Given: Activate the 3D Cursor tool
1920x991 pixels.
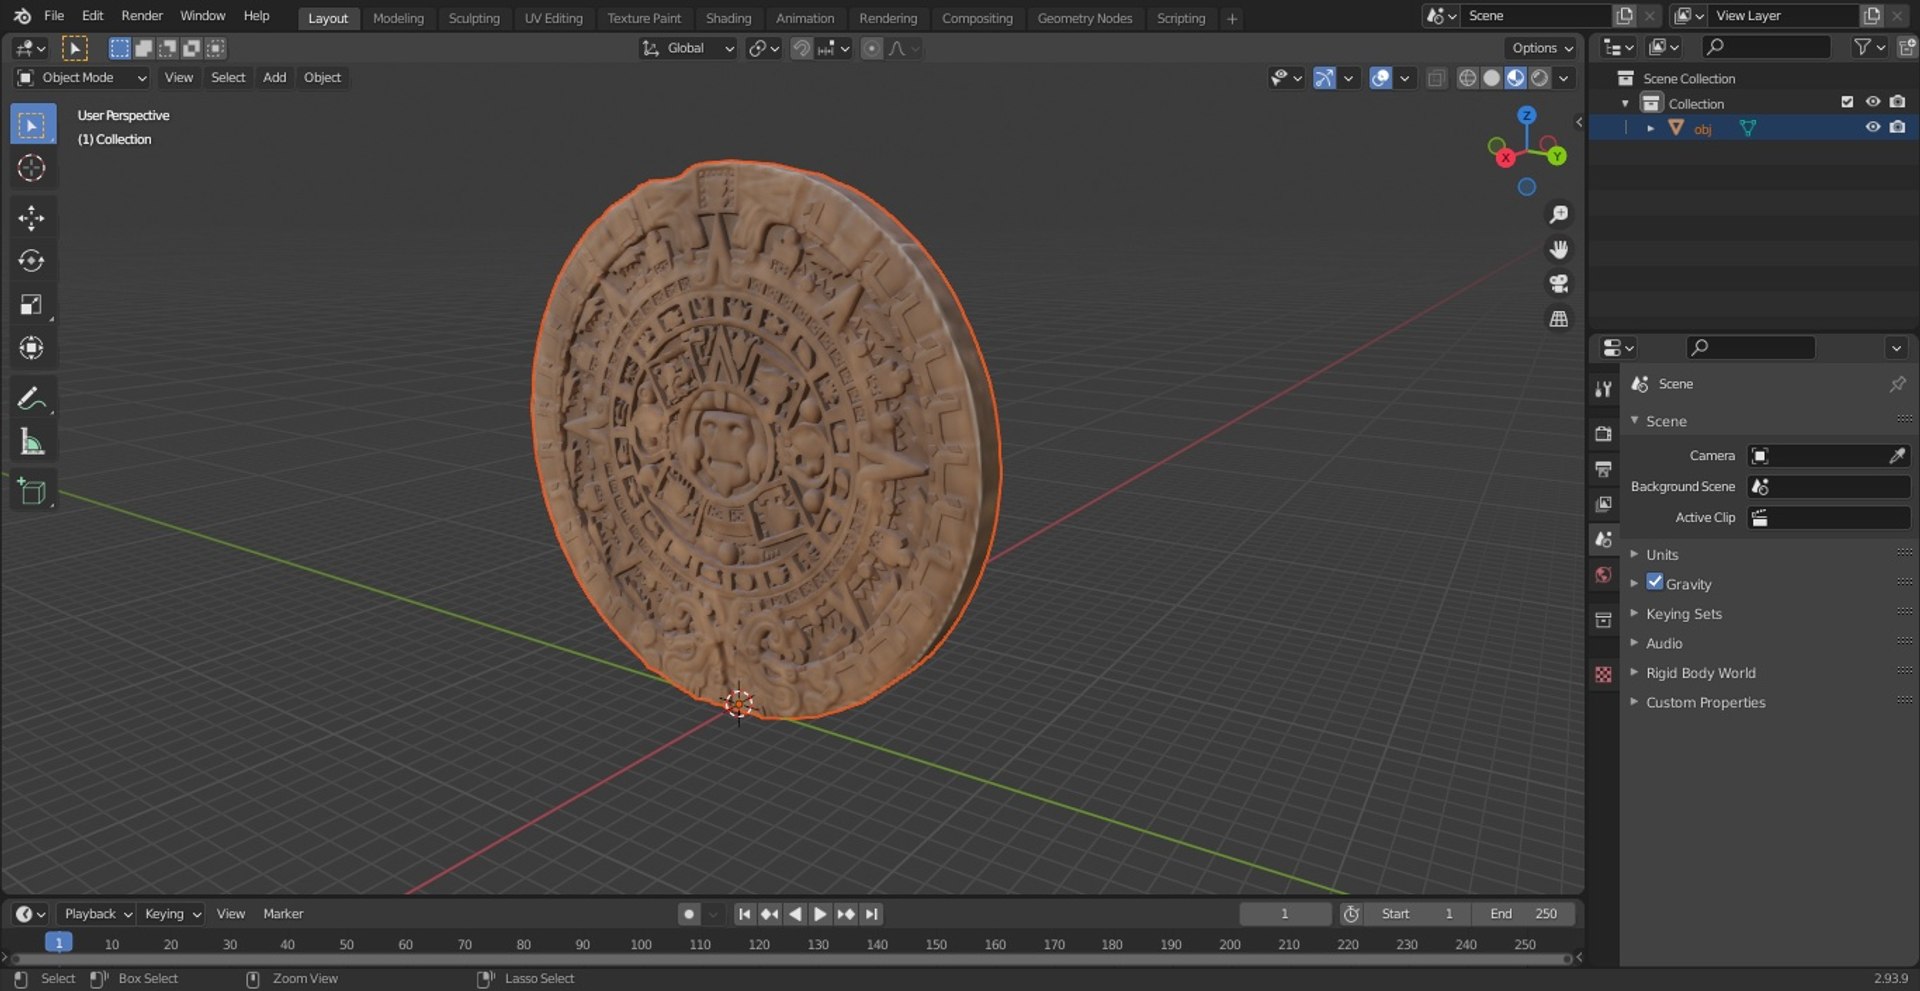Looking at the screenshot, I should coord(32,168).
